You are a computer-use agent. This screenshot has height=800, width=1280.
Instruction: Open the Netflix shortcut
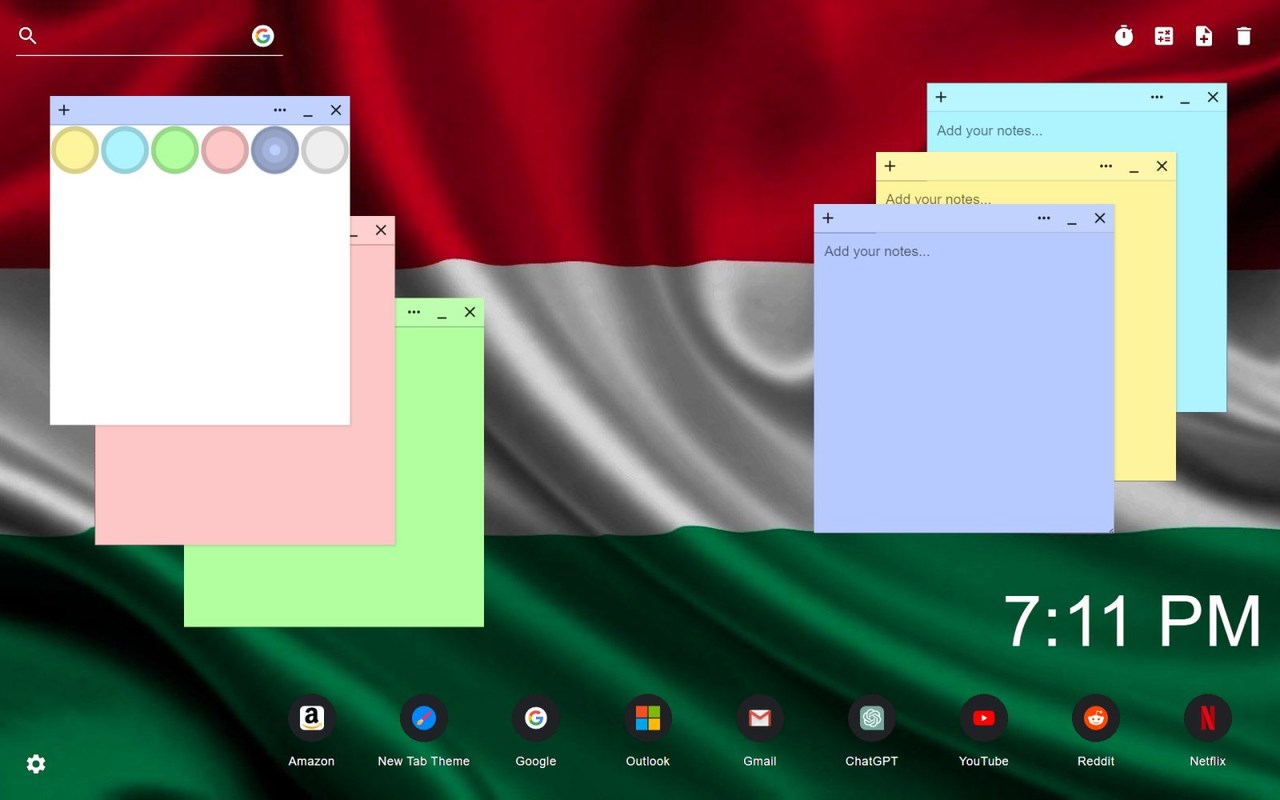(x=1208, y=718)
